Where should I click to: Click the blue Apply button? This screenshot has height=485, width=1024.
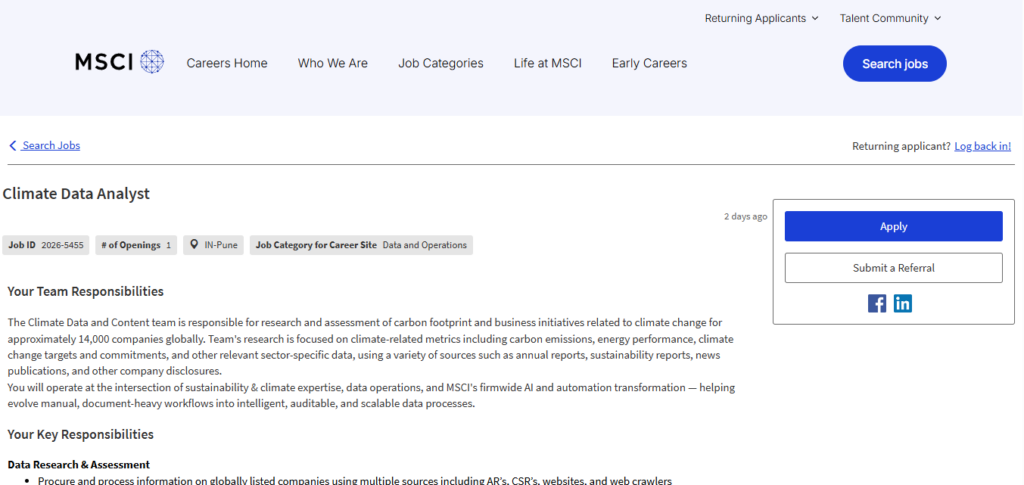[x=893, y=227]
